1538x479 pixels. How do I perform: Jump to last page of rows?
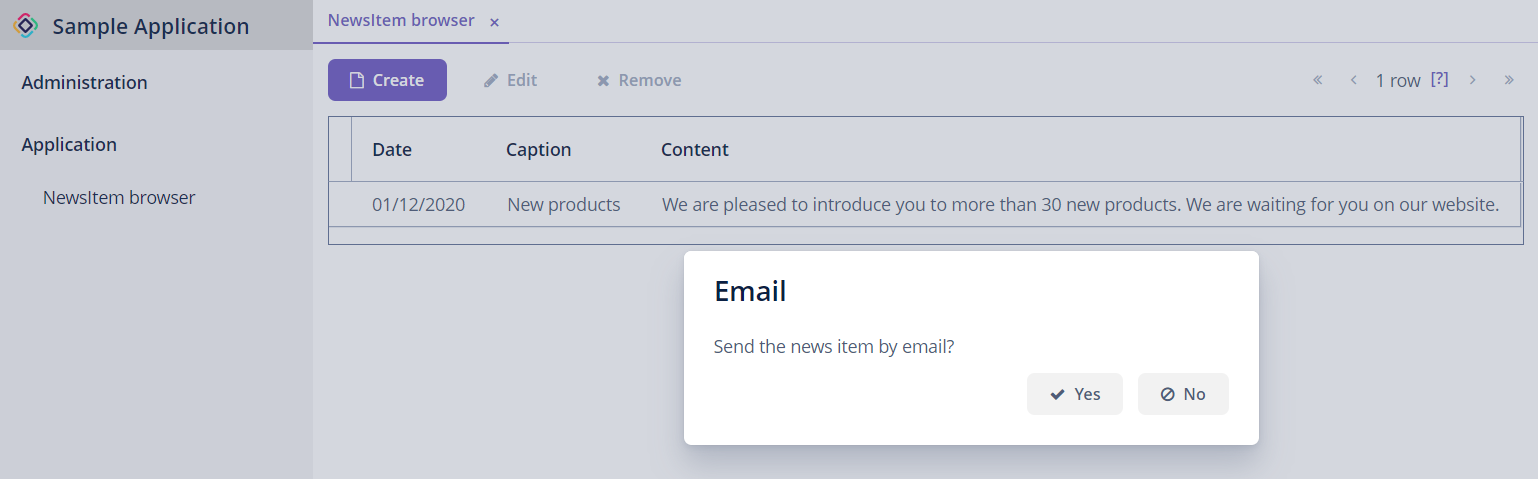1509,80
